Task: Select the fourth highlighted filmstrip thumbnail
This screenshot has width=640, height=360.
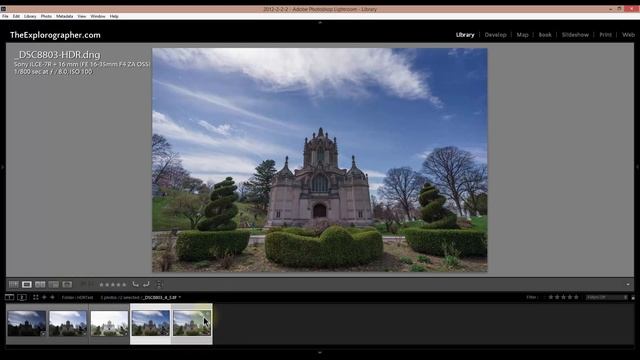Action: click(x=151, y=323)
